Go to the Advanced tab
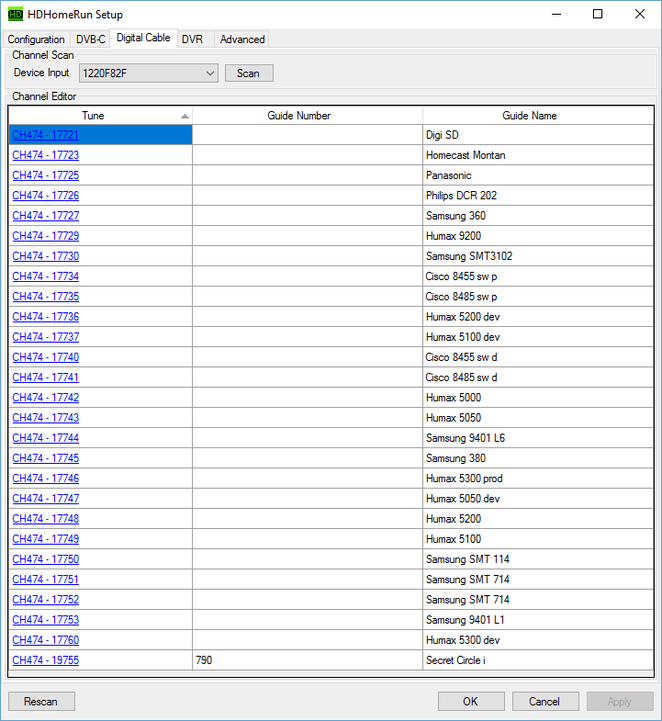The image size is (662, 721). [x=242, y=40]
